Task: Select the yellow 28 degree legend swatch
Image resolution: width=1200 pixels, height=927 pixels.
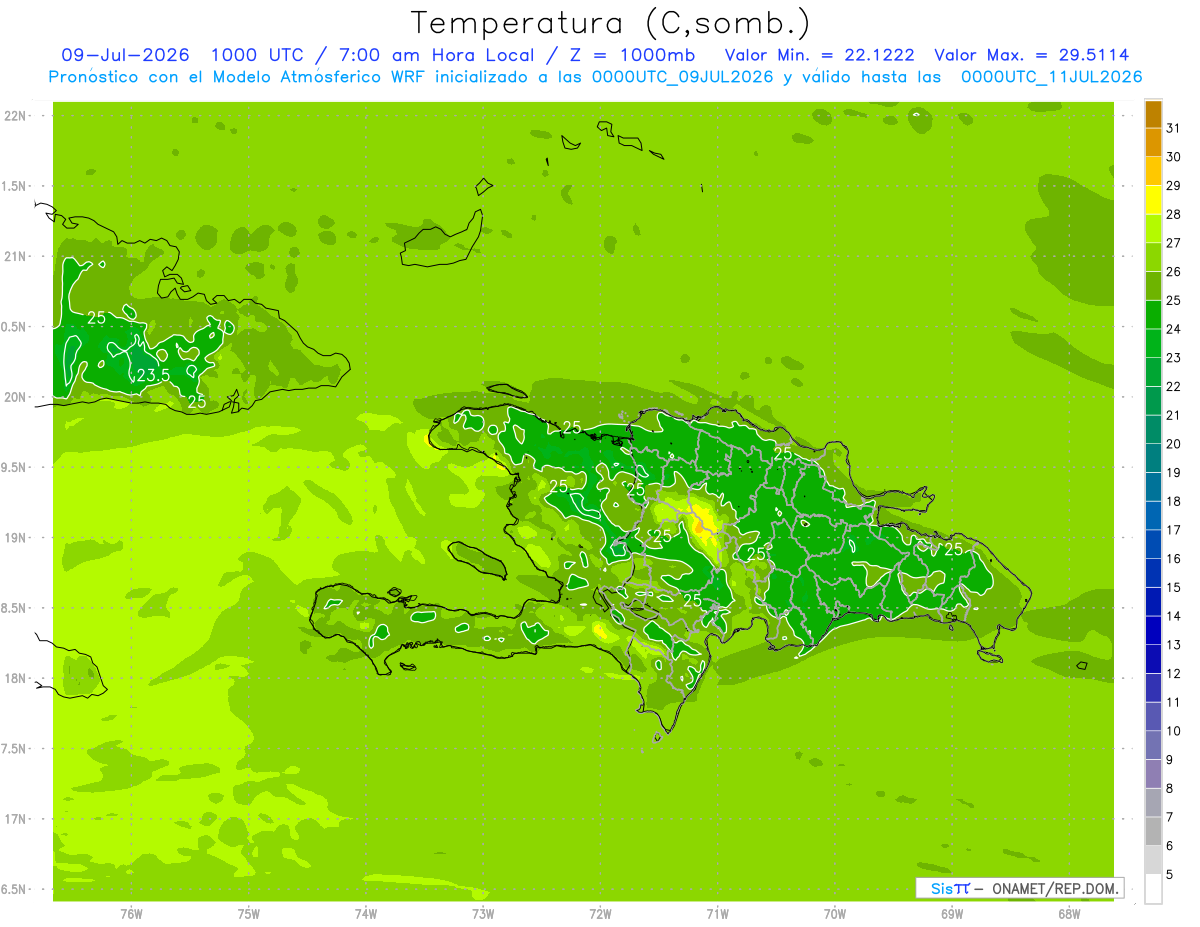Action: tap(1153, 201)
